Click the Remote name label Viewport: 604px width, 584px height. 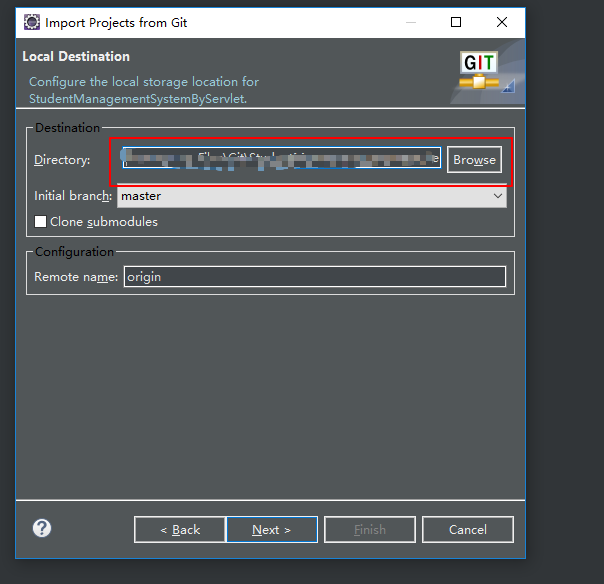click(76, 277)
